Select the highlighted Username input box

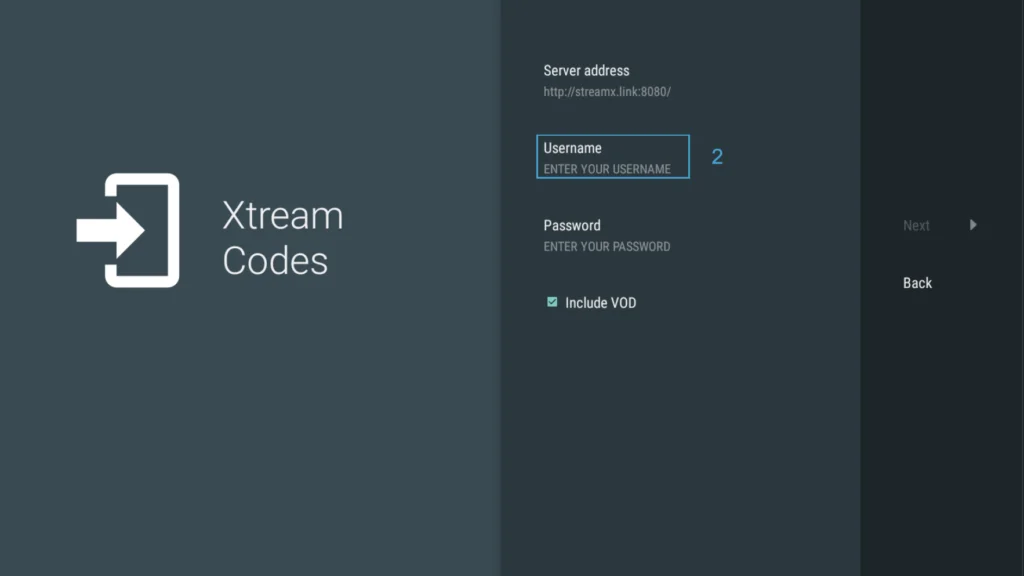coord(613,157)
